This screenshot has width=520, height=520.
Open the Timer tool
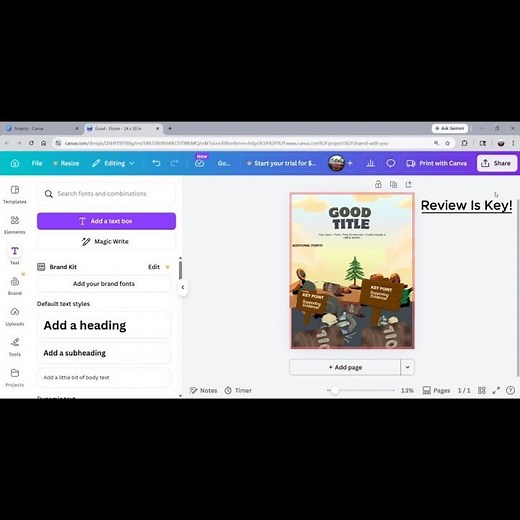click(238, 390)
